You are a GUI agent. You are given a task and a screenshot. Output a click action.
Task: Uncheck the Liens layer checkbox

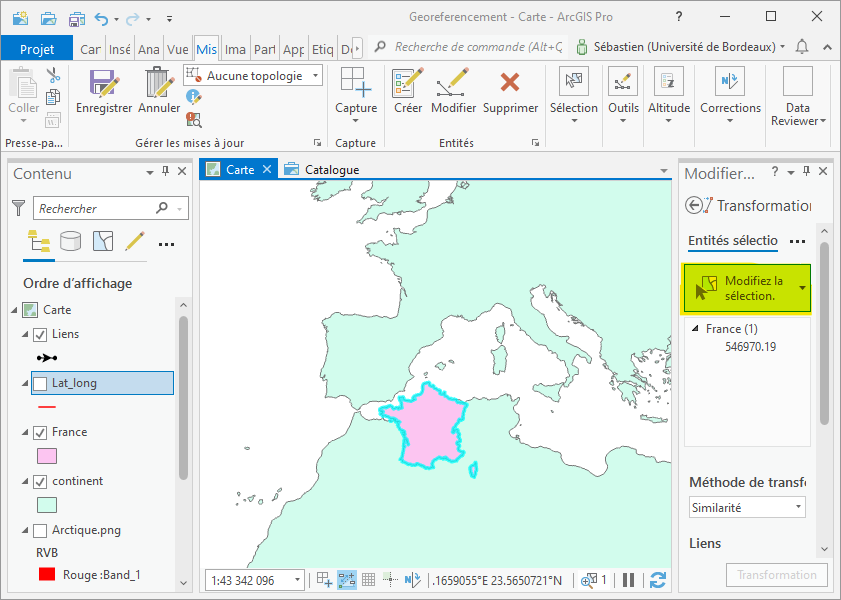pyautogui.click(x=40, y=334)
